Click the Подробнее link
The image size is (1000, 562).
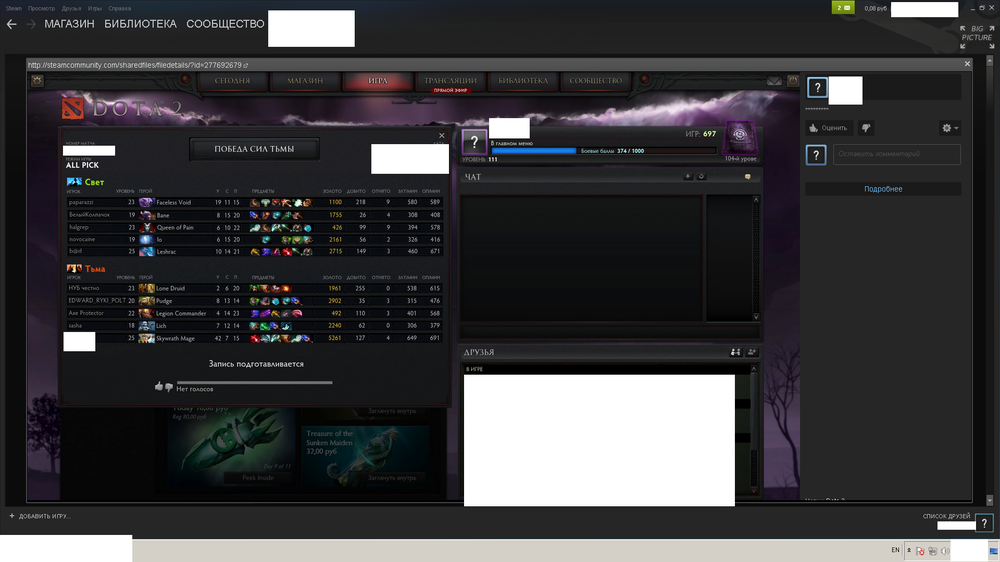(883, 189)
